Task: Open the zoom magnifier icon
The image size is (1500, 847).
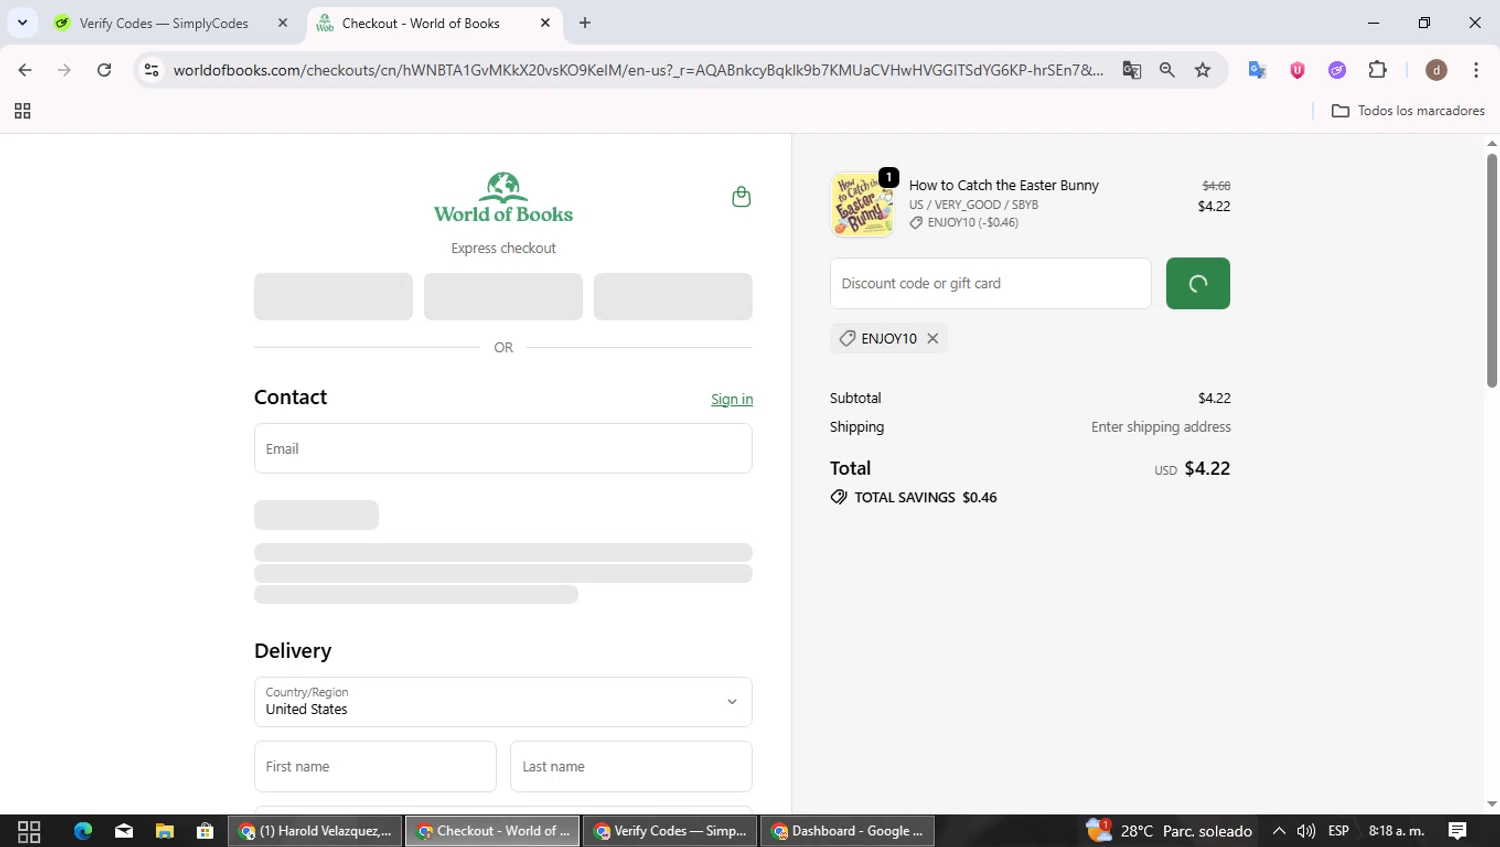Action: coord(1167,70)
